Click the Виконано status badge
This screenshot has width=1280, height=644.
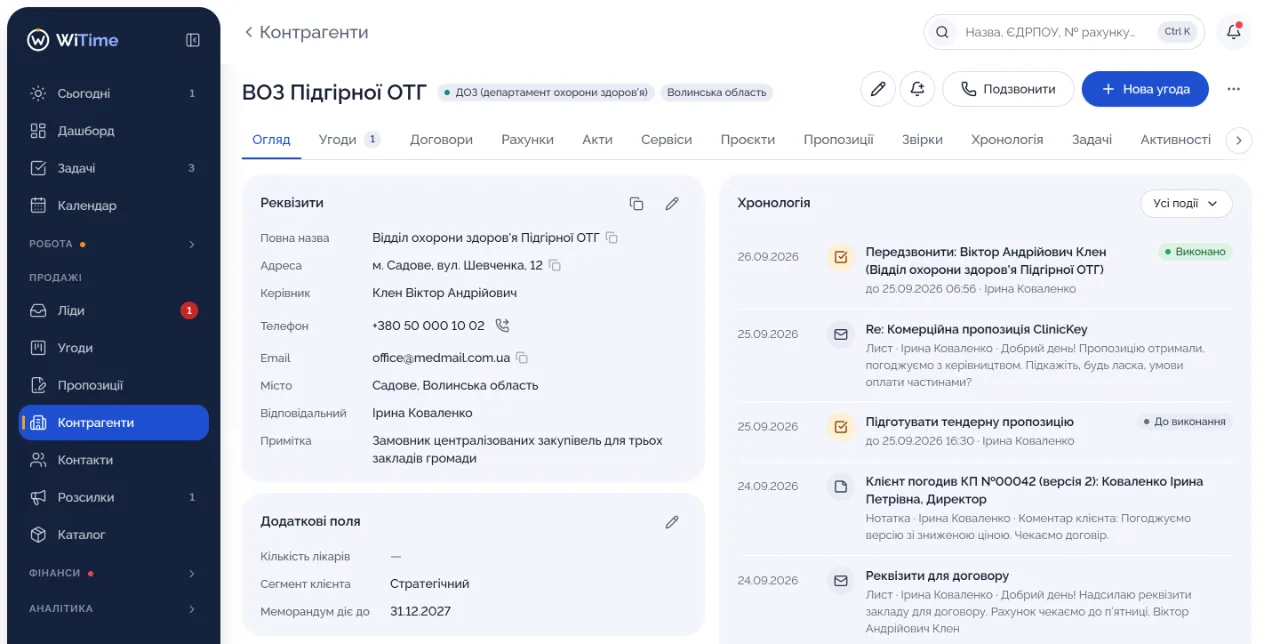(1195, 252)
